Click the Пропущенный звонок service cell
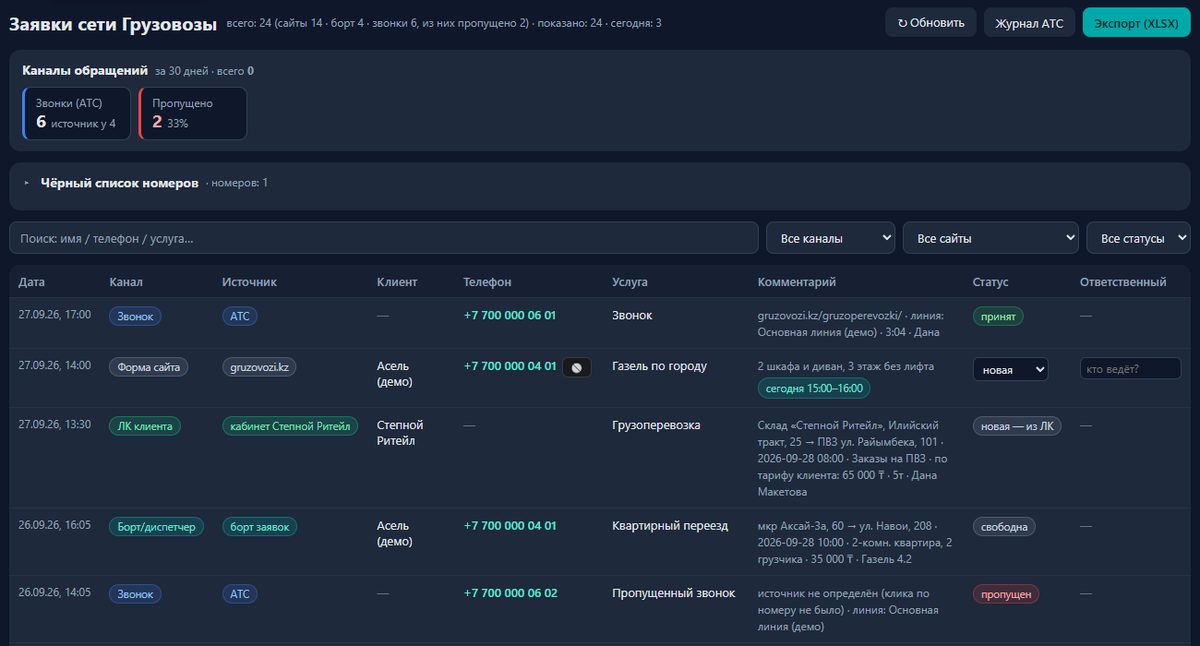Image resolution: width=1200 pixels, height=646 pixels. pyautogui.click(x=673, y=593)
